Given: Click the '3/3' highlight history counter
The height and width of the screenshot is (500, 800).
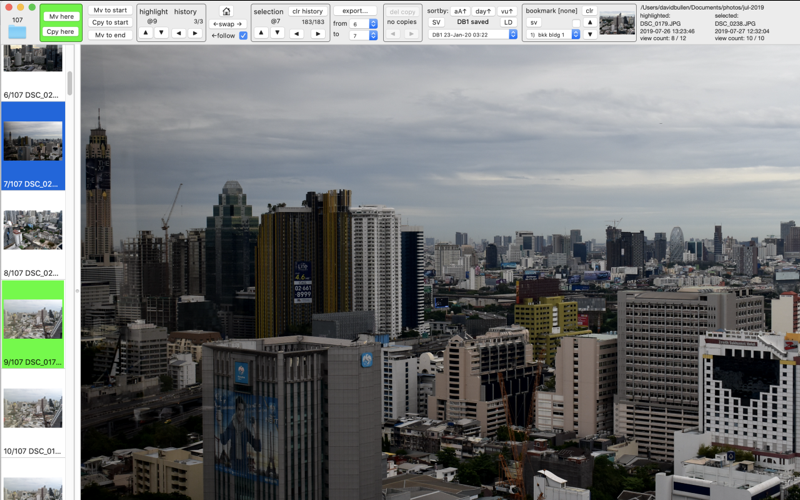Looking at the screenshot, I should point(198,22).
